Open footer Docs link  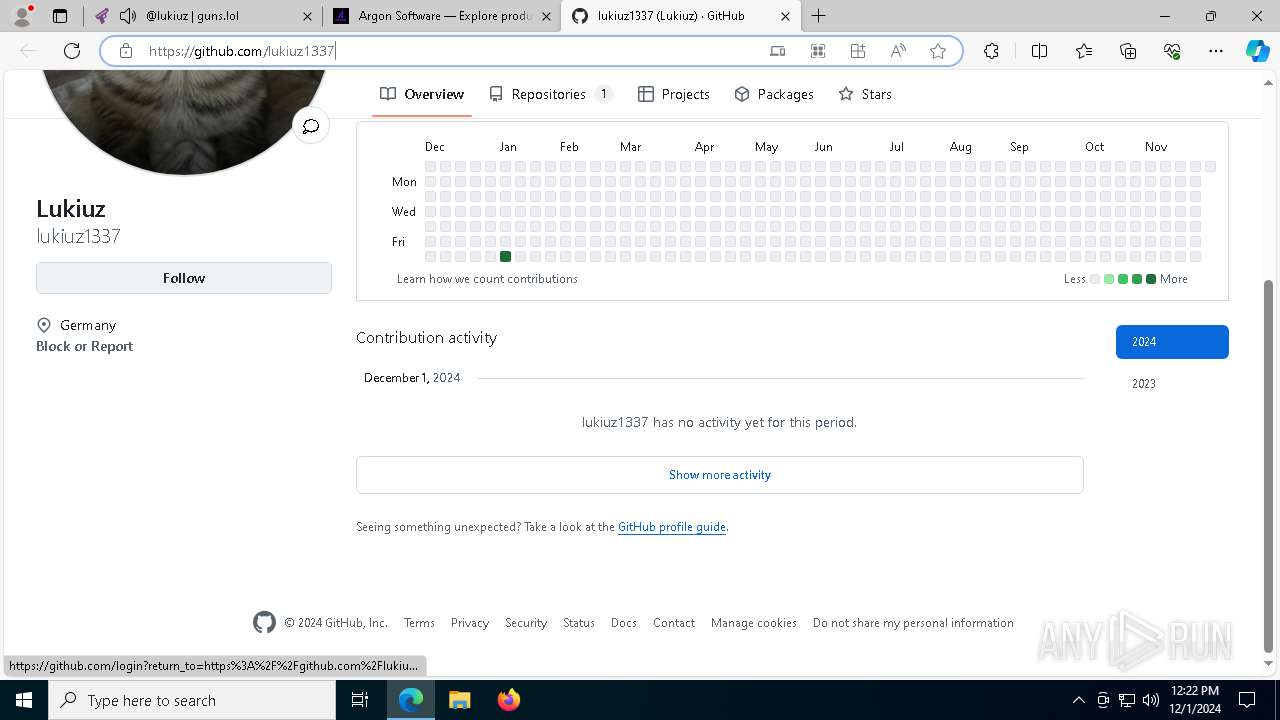[624, 623]
